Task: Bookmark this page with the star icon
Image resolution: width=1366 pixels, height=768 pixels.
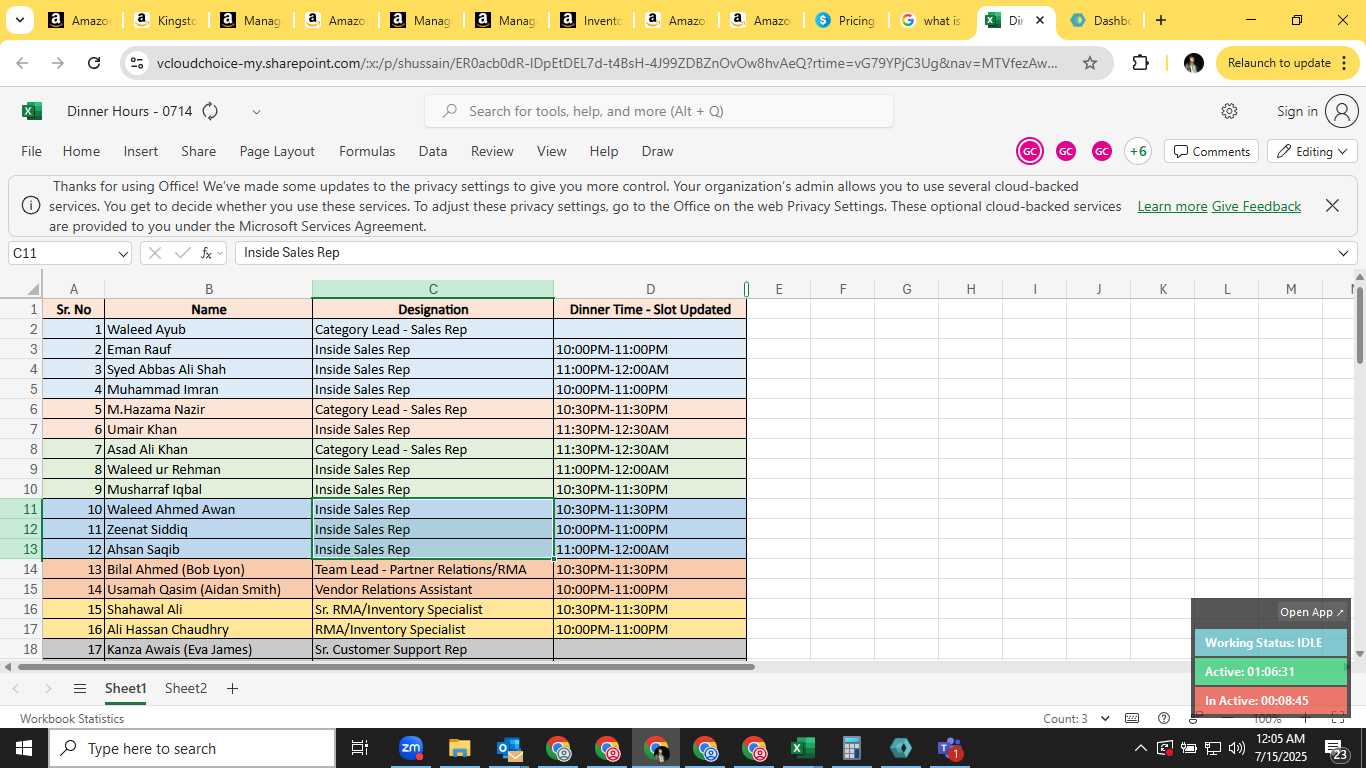Action: click(1090, 63)
